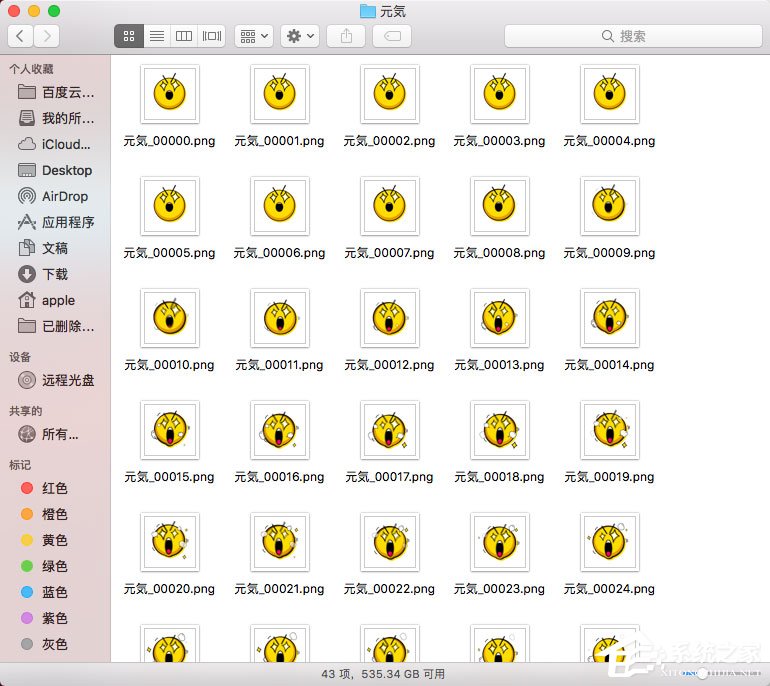Select the 元気_00011.png thumbnail
Image resolution: width=770 pixels, height=686 pixels.
(x=280, y=318)
